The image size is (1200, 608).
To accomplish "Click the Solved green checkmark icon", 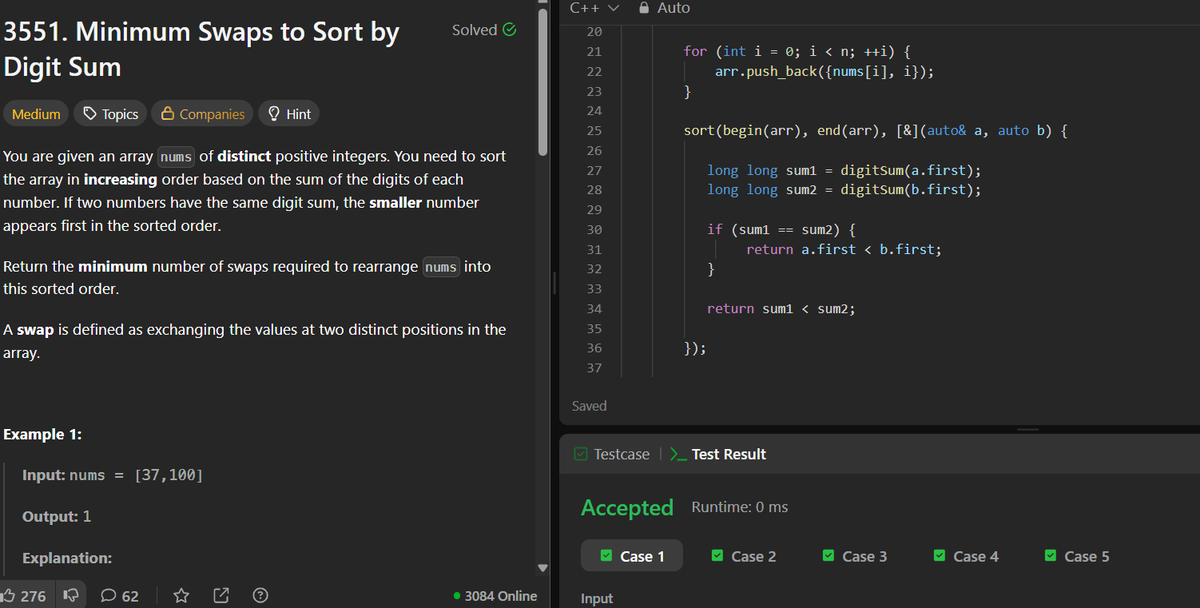I will pyautogui.click(x=509, y=30).
